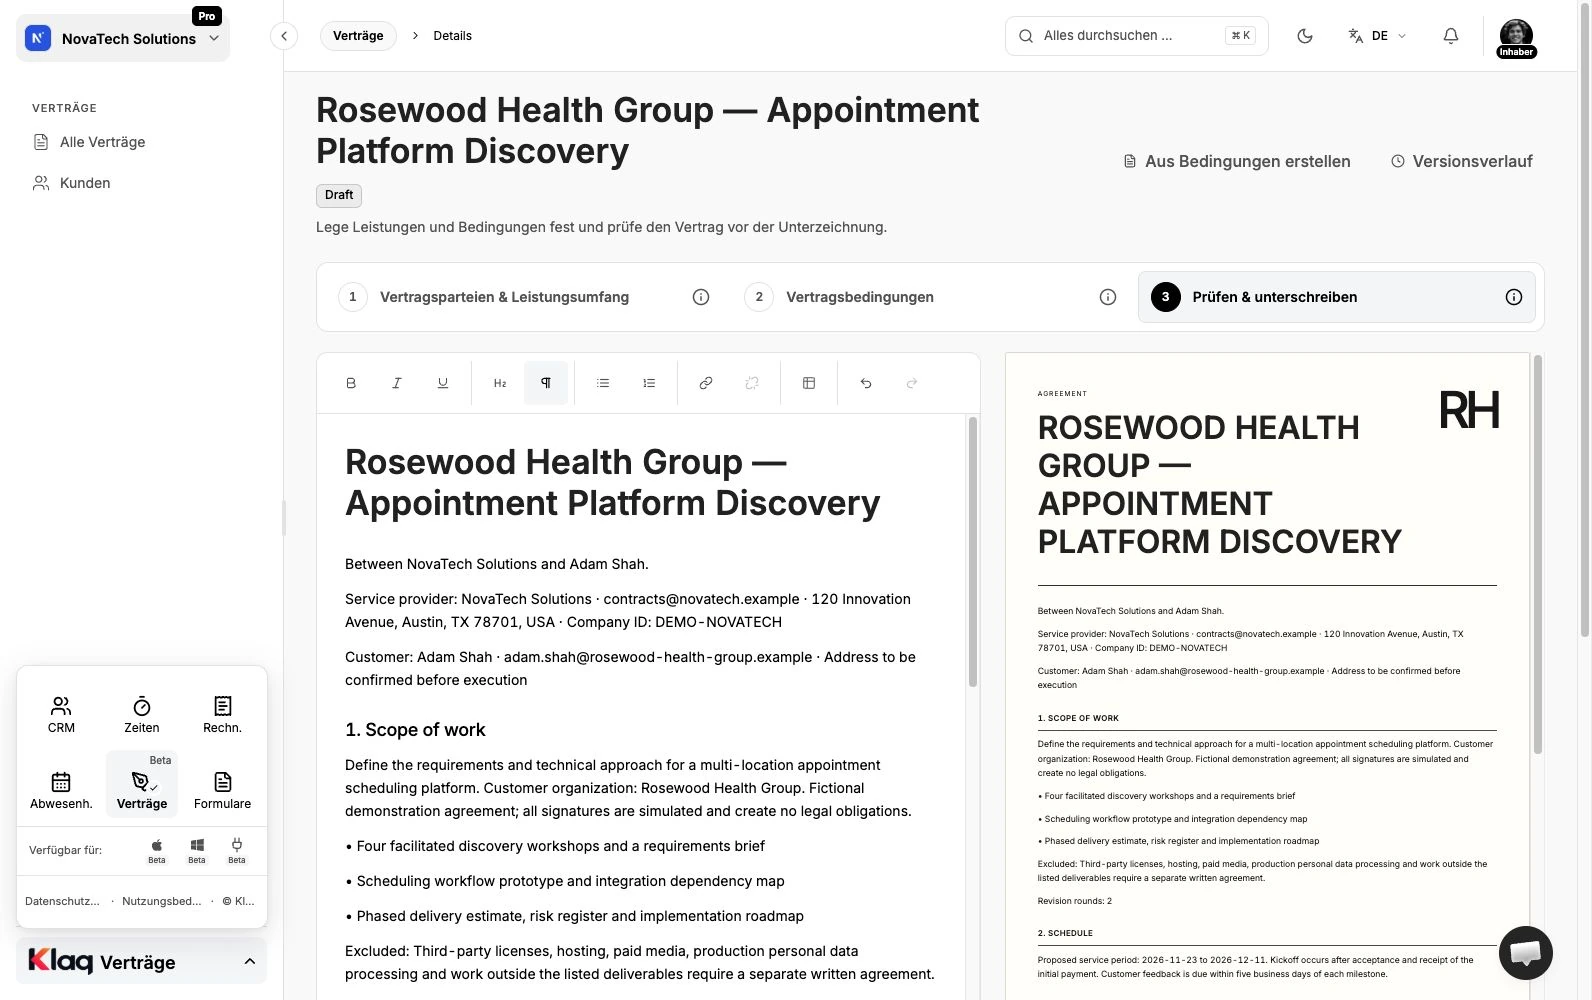The image size is (1592, 1000).
Task: Collapse the Klaq Verträge app switcher
Action: coord(142,961)
